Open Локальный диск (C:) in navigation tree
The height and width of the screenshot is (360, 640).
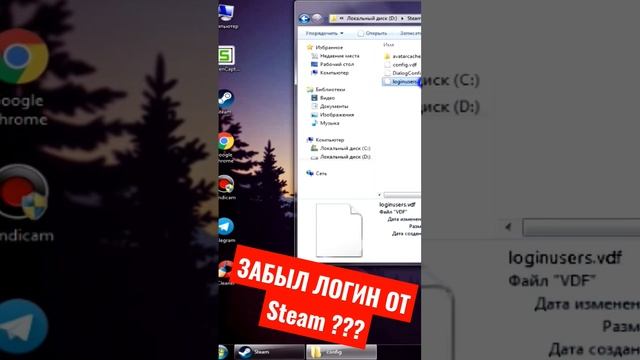(x=340, y=148)
